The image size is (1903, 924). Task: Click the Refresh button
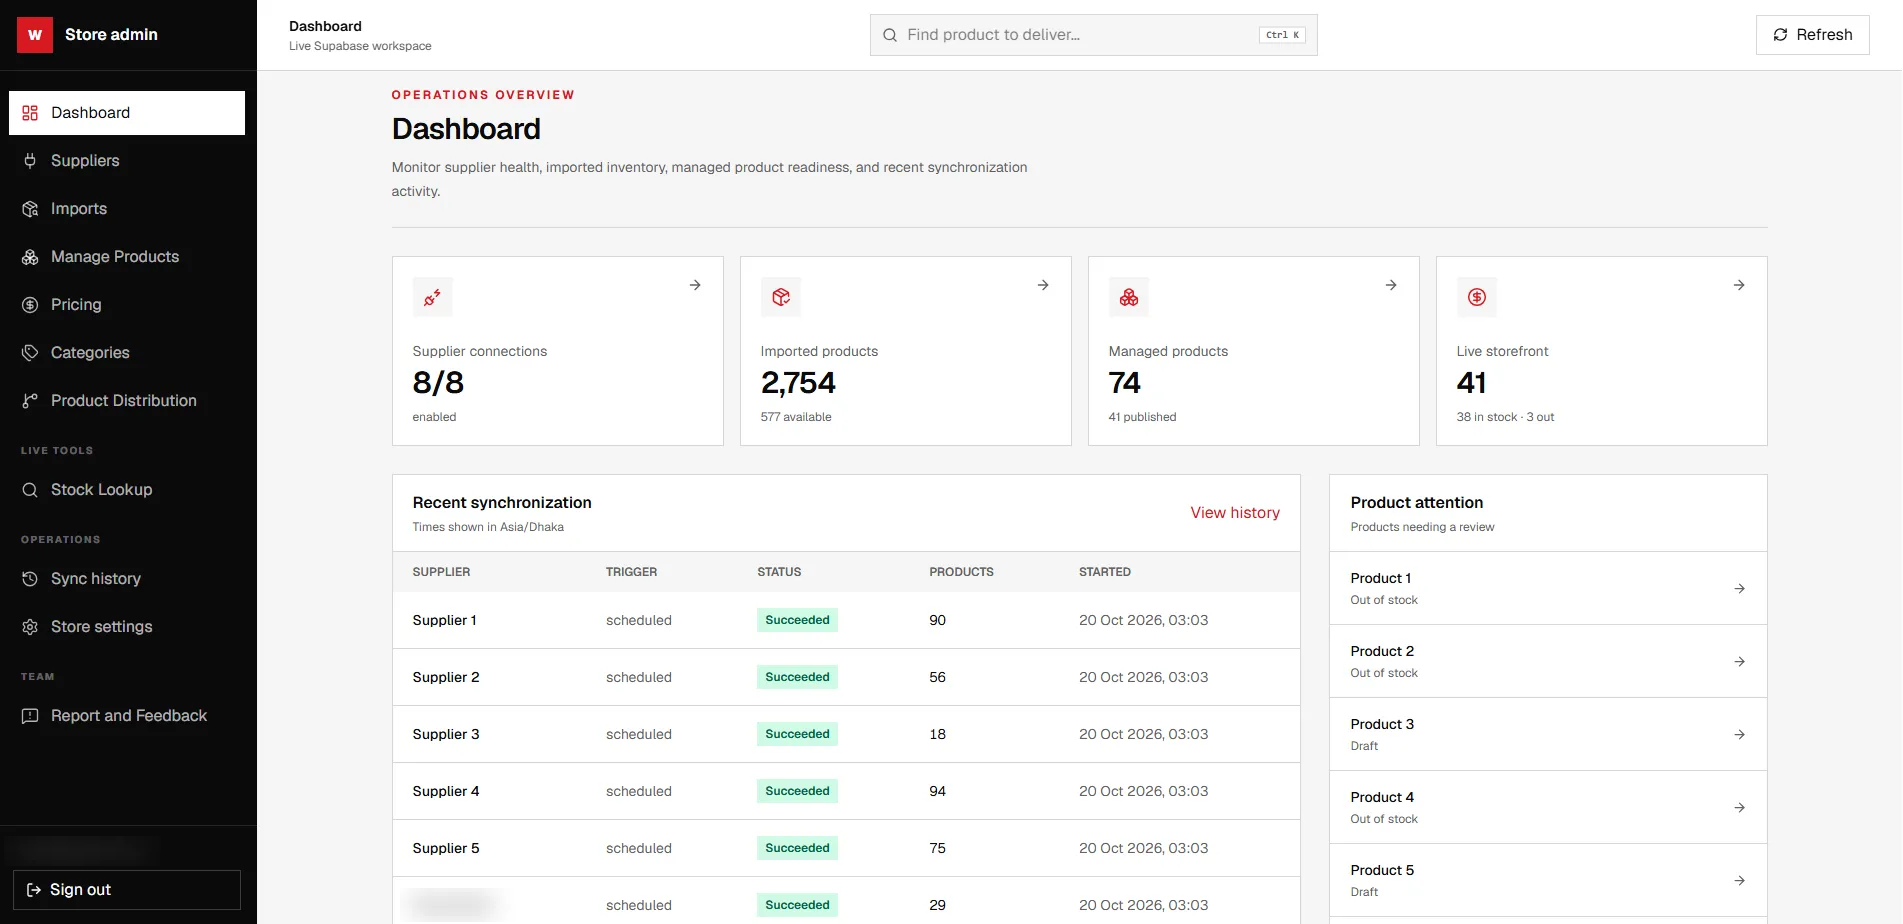[1812, 35]
